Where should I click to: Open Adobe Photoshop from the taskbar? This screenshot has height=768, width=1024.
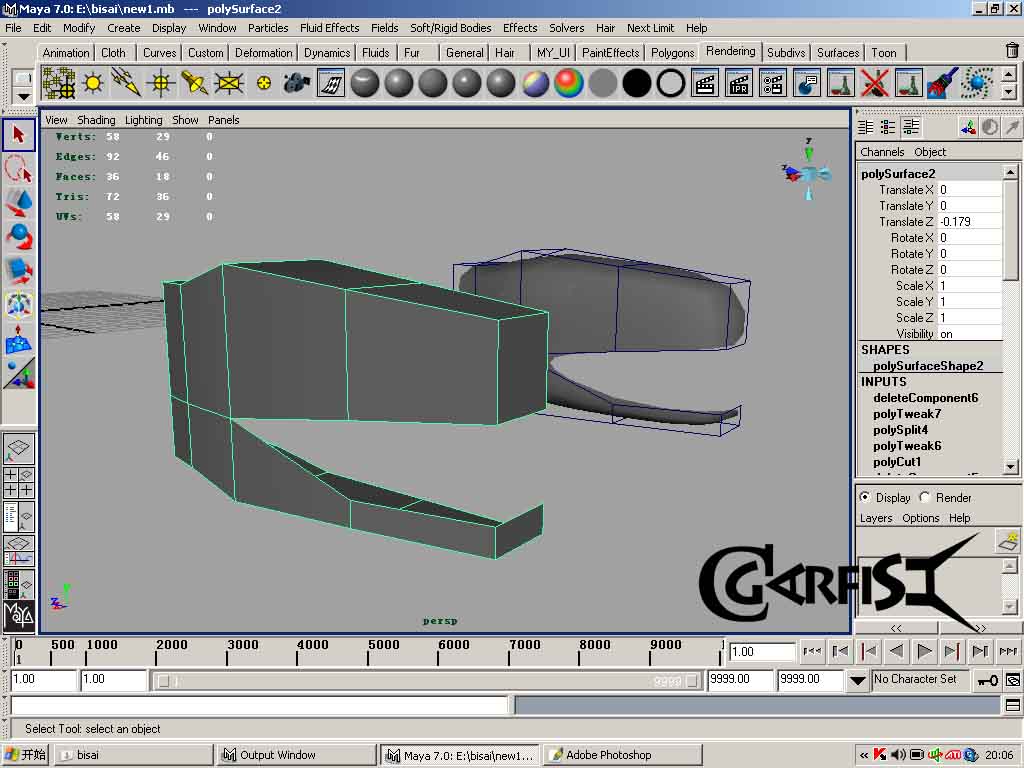pyautogui.click(x=623, y=754)
